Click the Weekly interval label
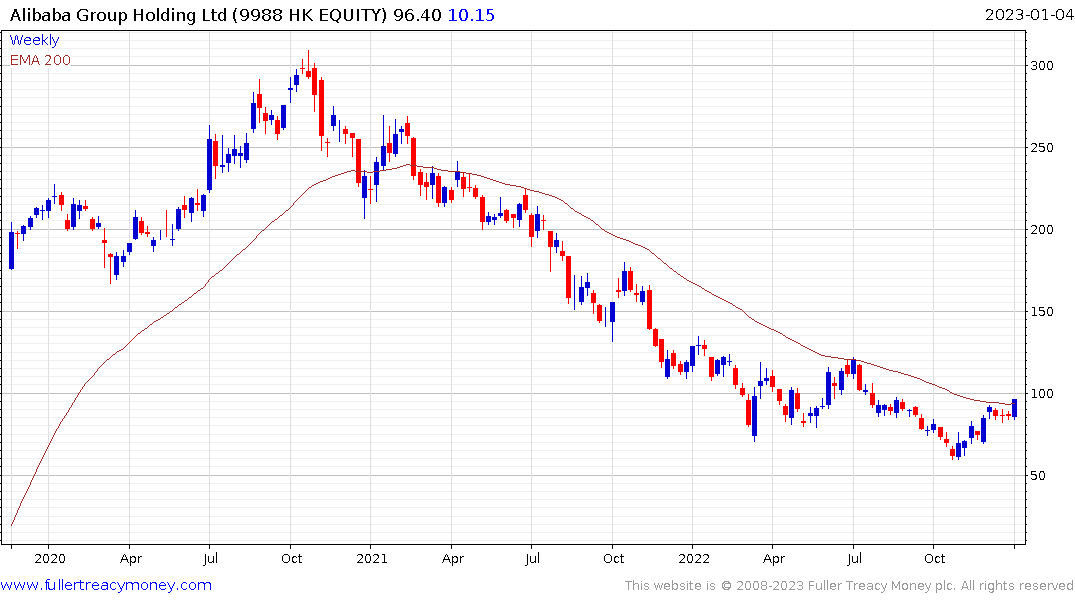 pos(34,40)
